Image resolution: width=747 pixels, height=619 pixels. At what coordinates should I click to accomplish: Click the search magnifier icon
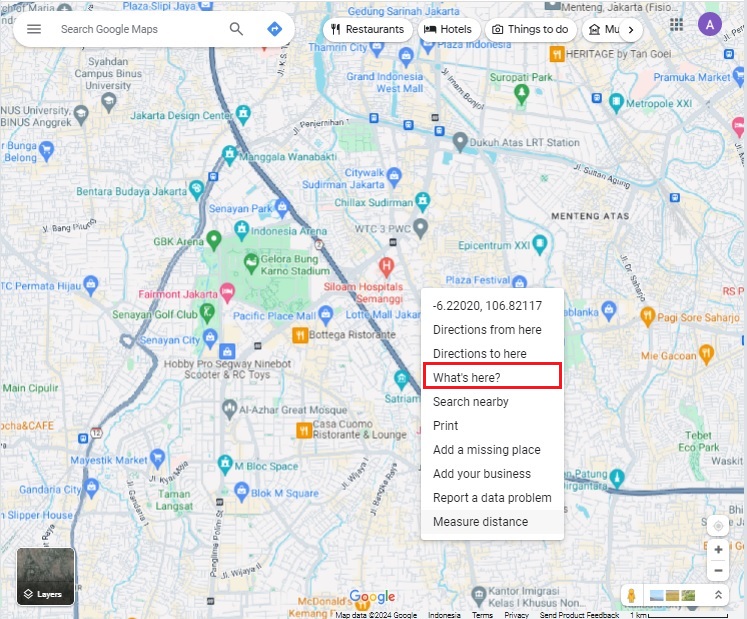(236, 29)
